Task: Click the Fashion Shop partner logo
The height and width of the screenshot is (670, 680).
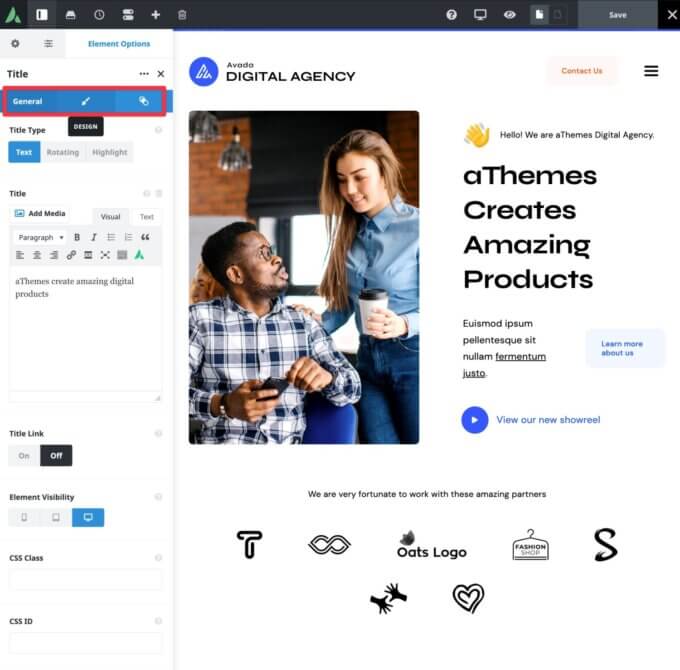Action: click(x=530, y=545)
